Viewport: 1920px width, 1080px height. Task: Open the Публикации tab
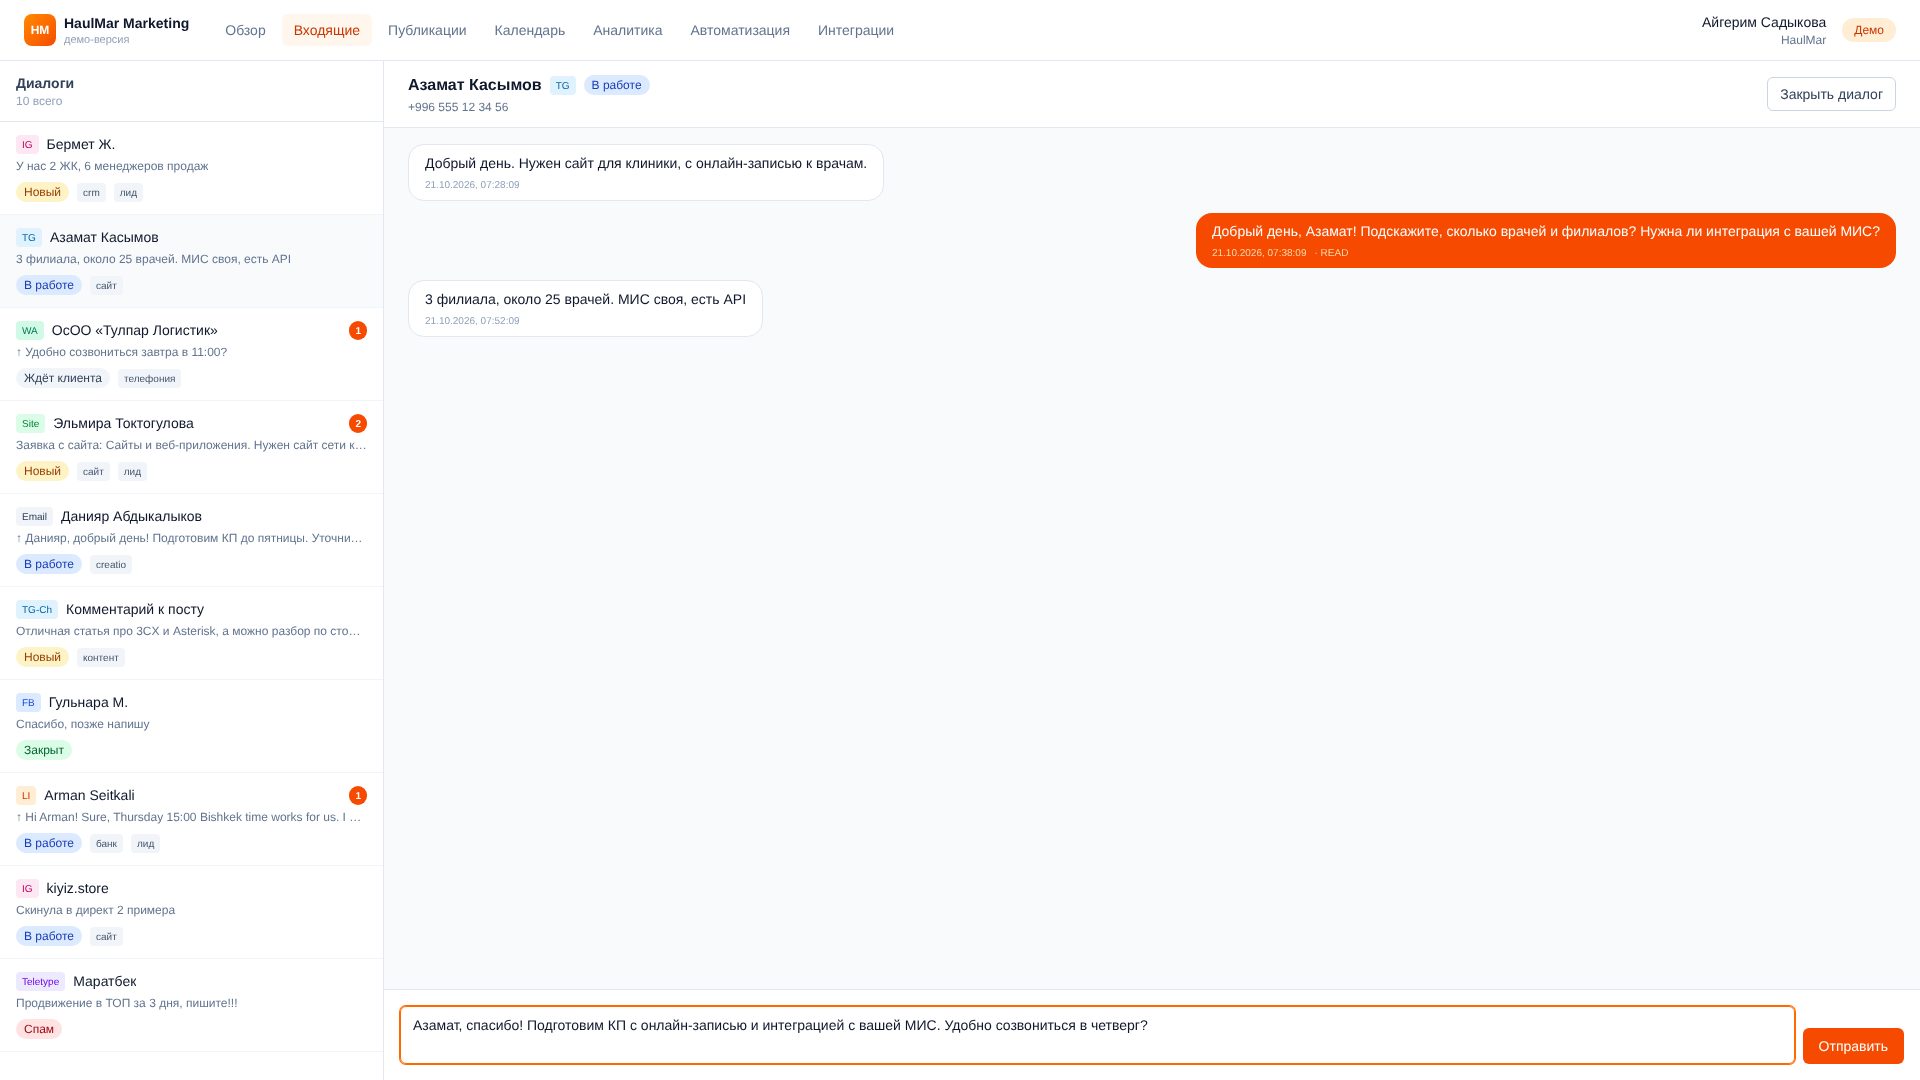pyautogui.click(x=427, y=30)
